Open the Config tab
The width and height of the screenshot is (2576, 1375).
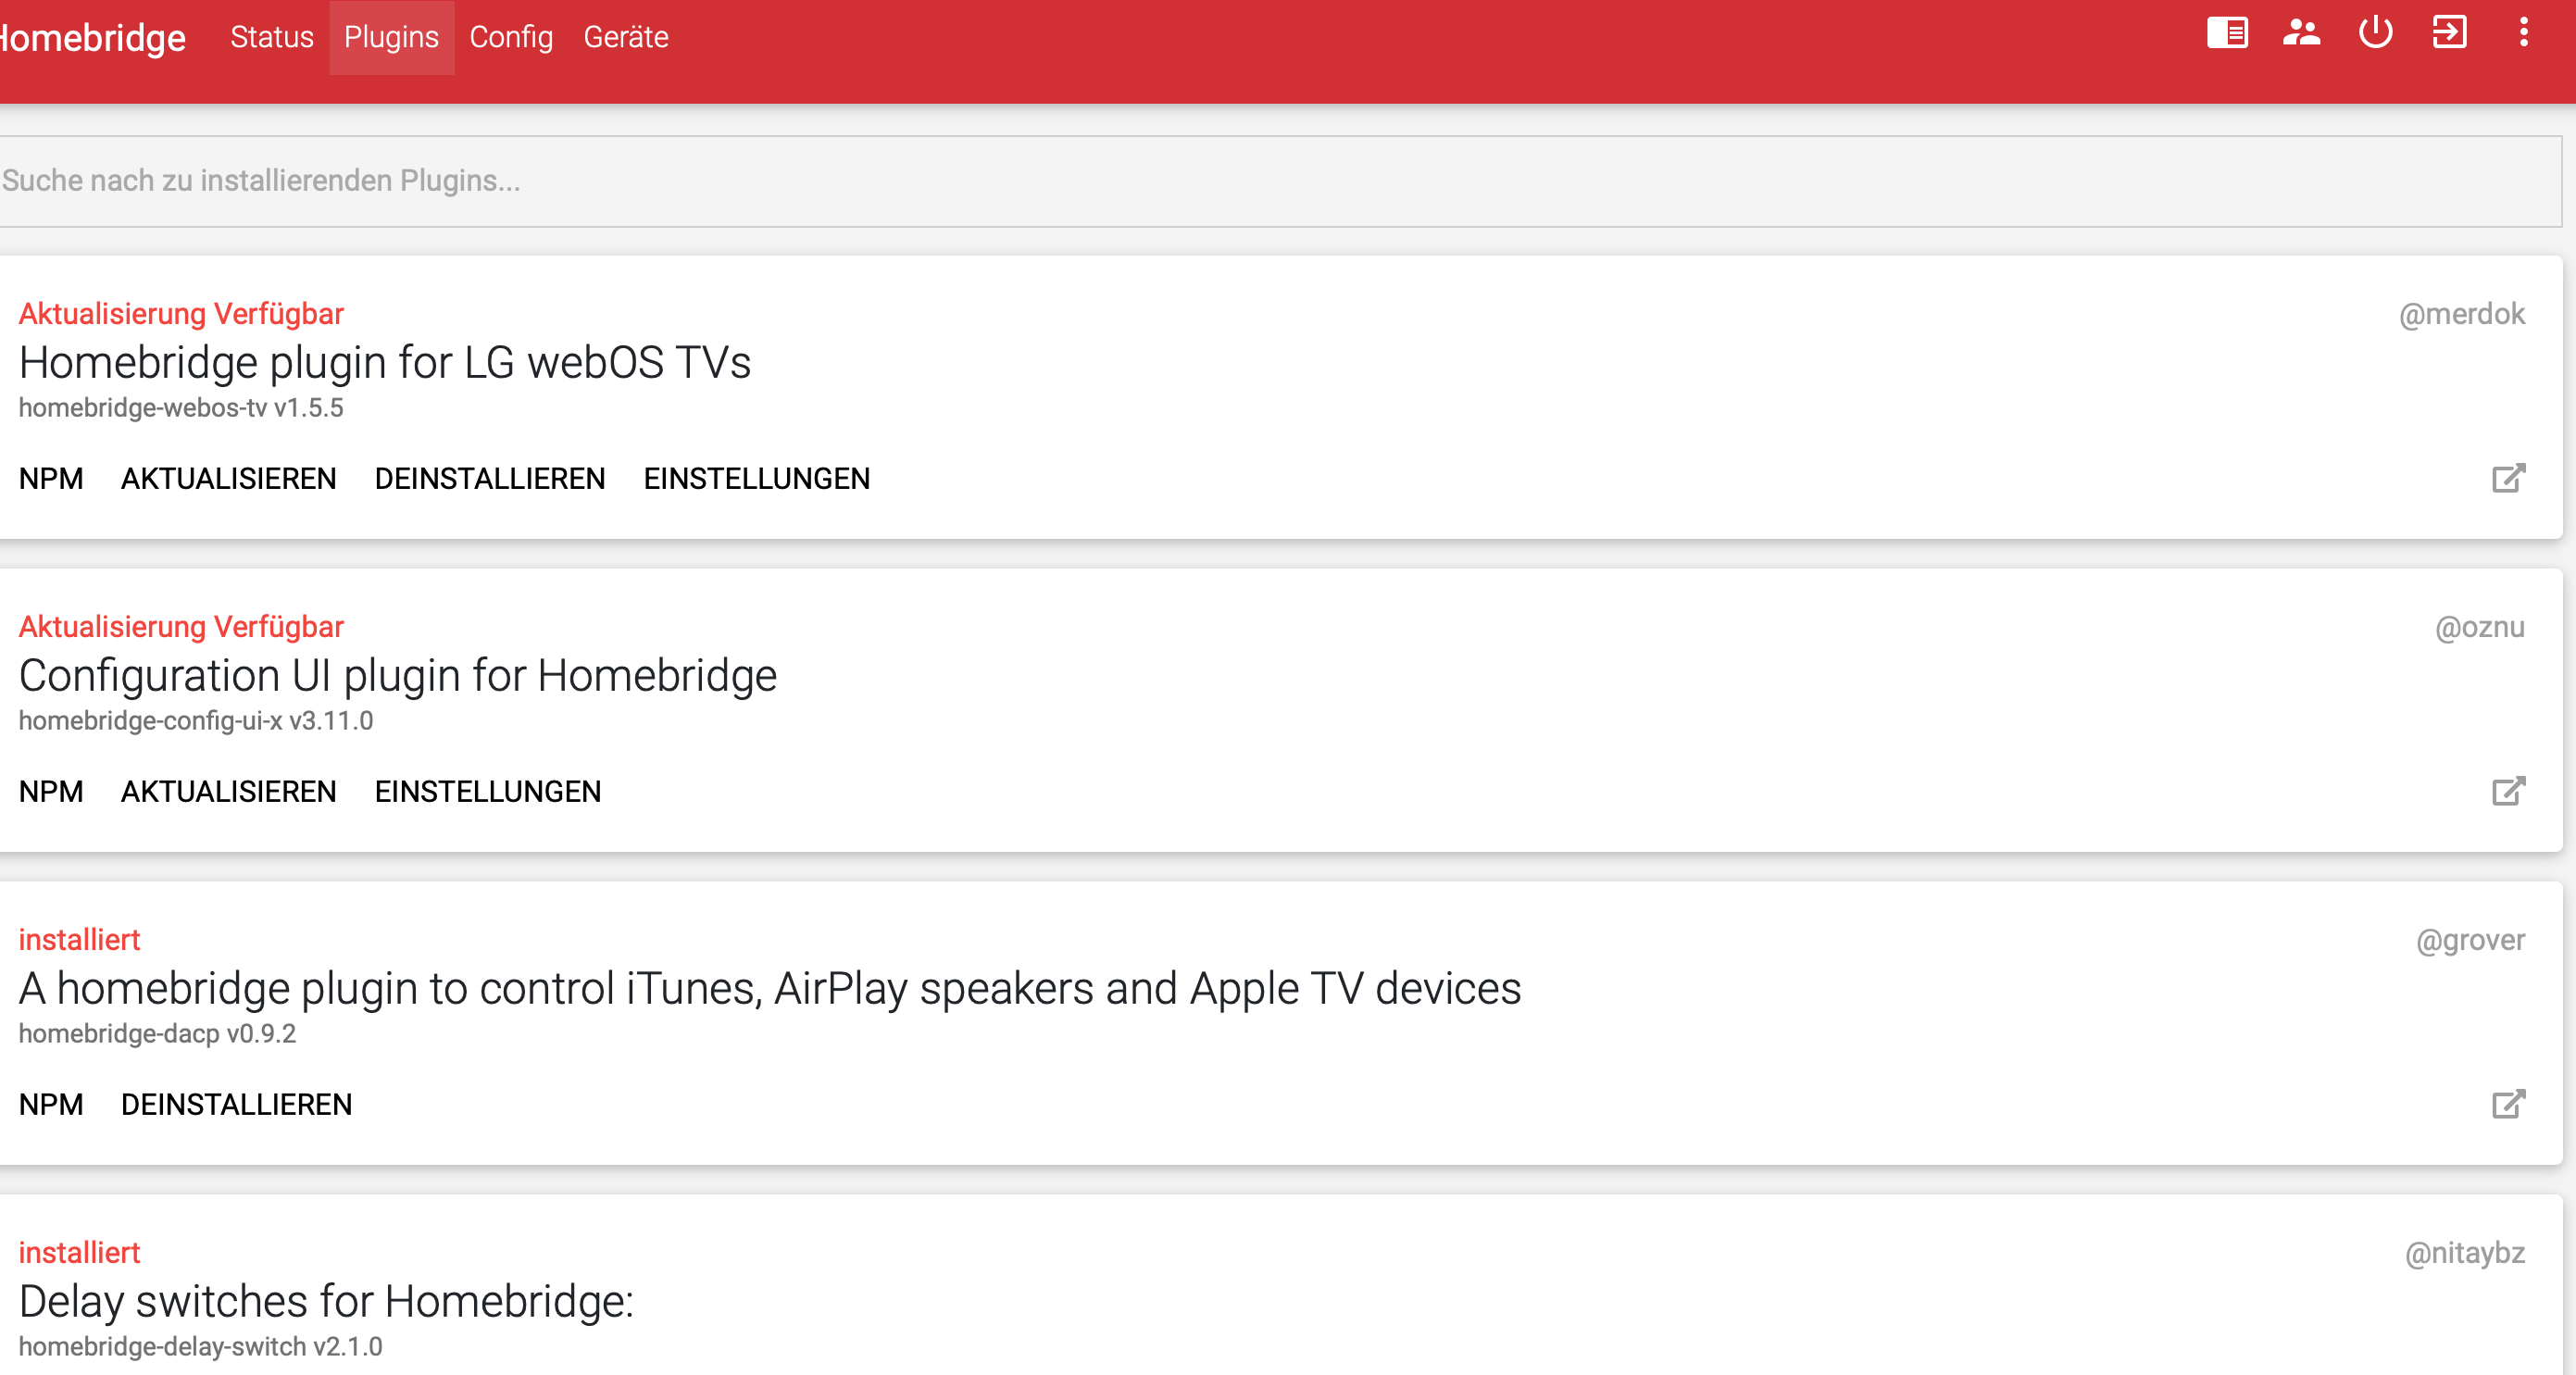pyautogui.click(x=511, y=37)
